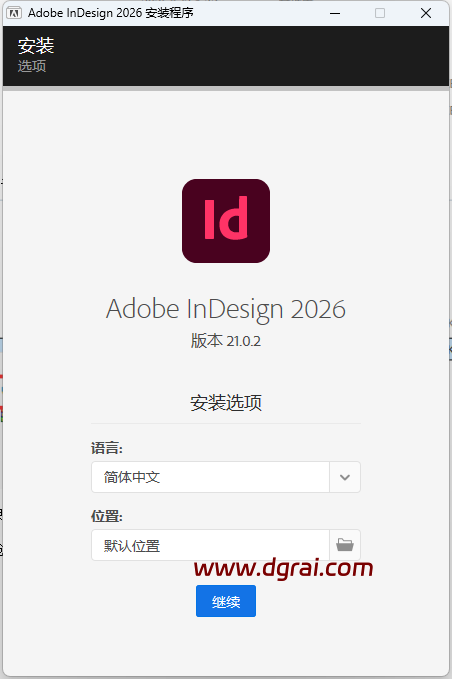The width and height of the screenshot is (452, 679).
Task: Open the 语言 dropdown arrow
Action: tap(345, 477)
